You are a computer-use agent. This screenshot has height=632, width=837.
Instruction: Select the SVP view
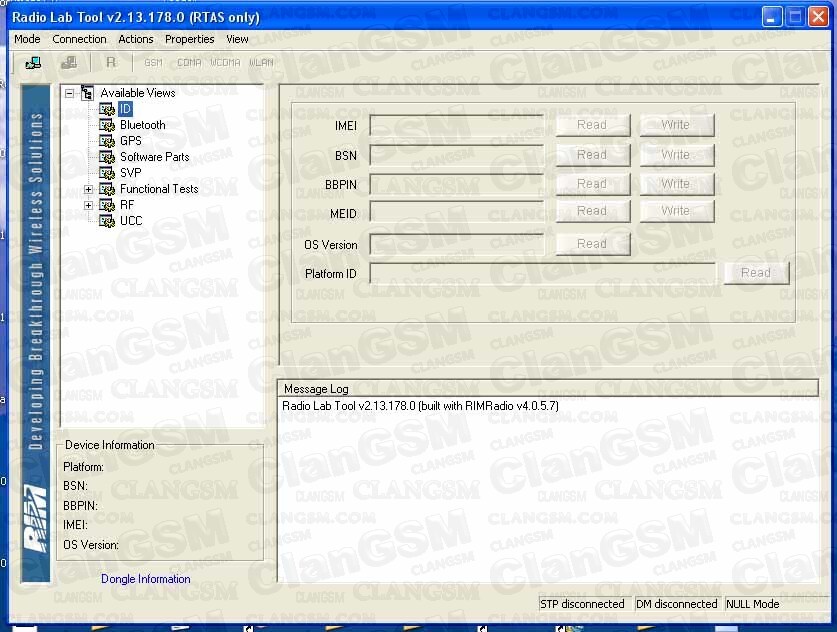131,173
